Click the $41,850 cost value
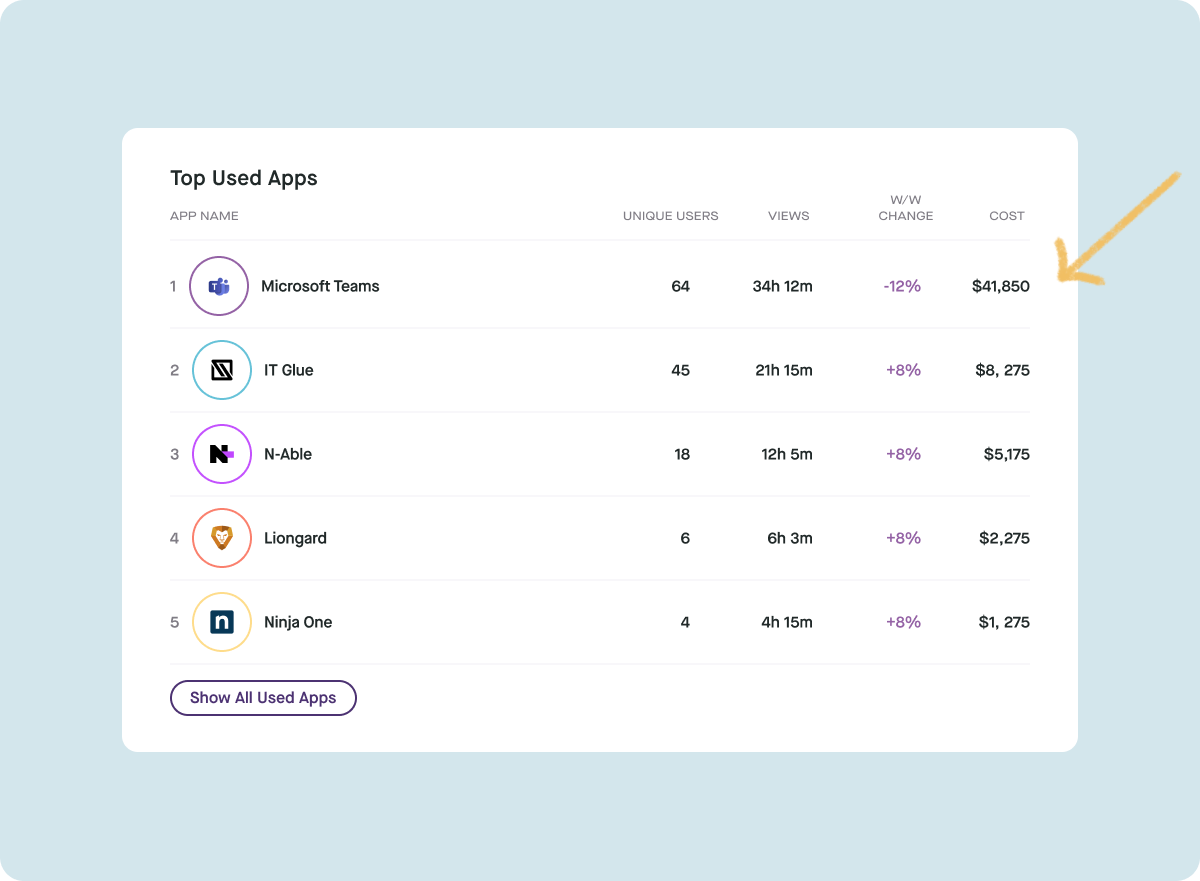 pyautogui.click(x=1001, y=286)
